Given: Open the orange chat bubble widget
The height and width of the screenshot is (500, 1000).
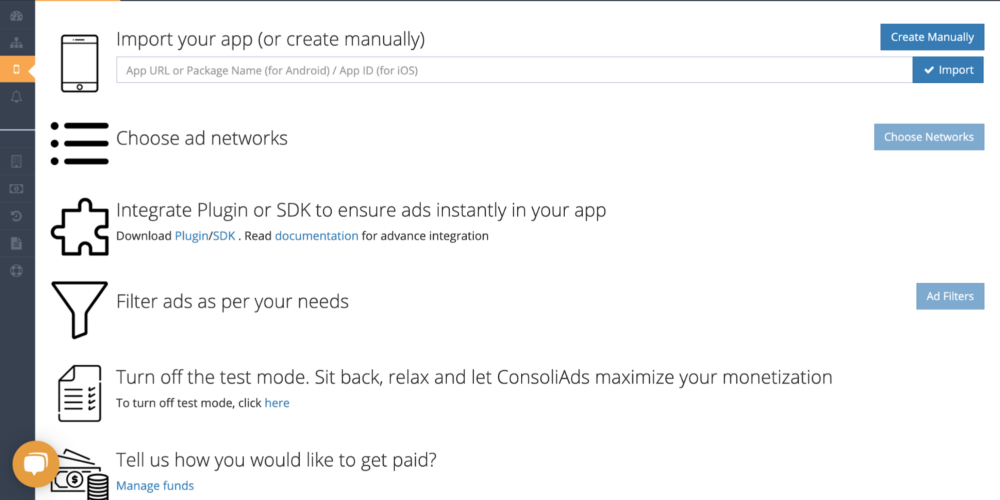Looking at the screenshot, I should pyautogui.click(x=36, y=464).
